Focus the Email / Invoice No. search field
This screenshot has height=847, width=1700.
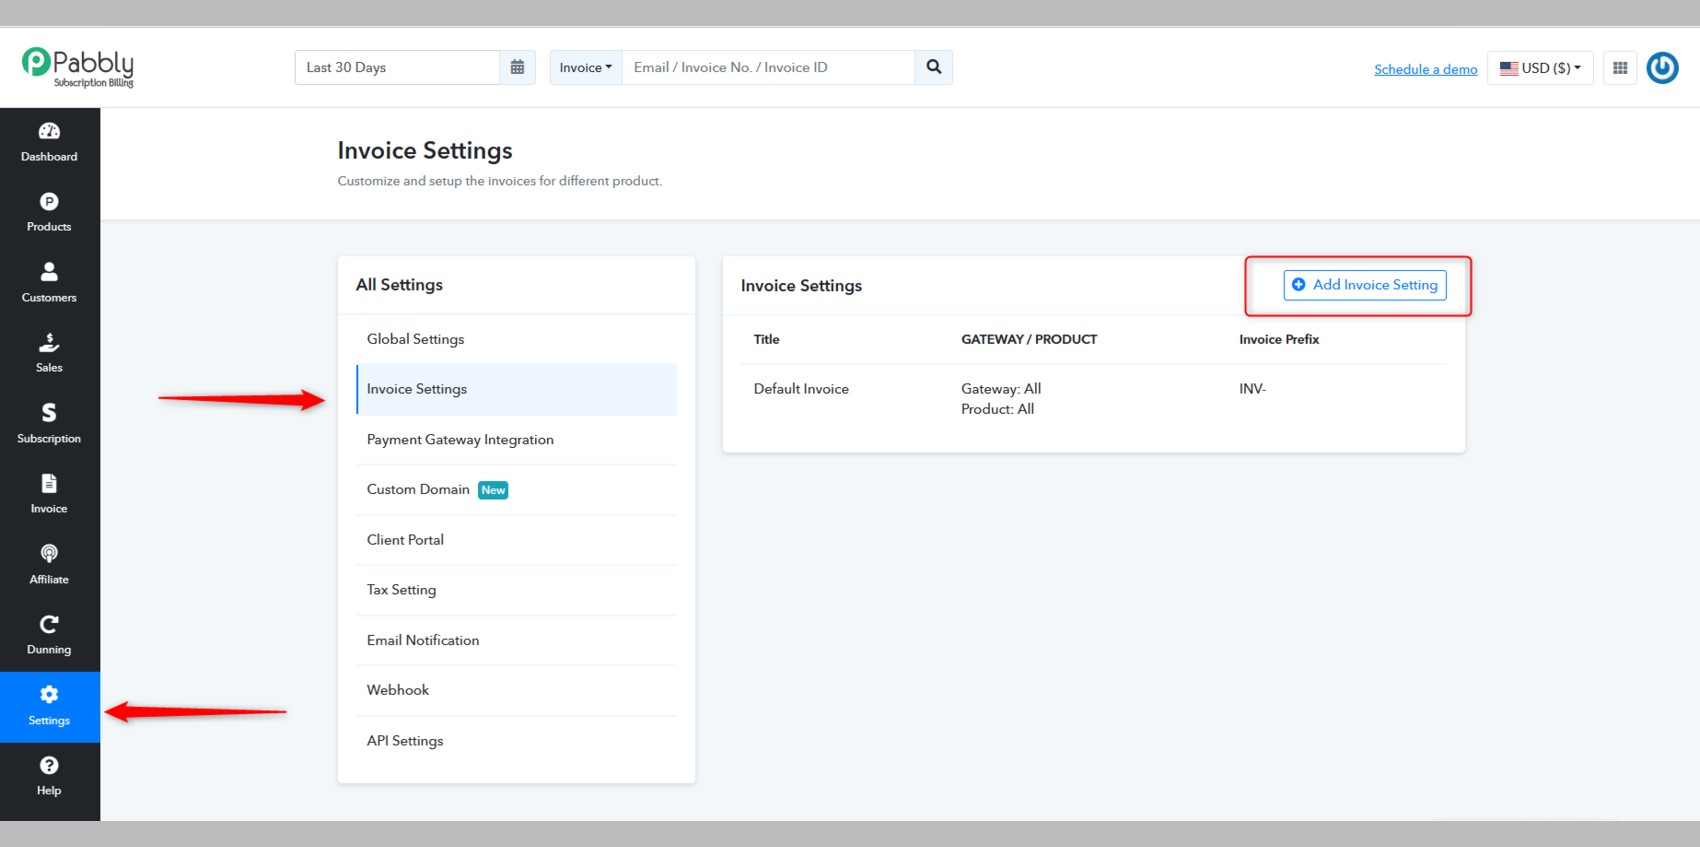(768, 67)
